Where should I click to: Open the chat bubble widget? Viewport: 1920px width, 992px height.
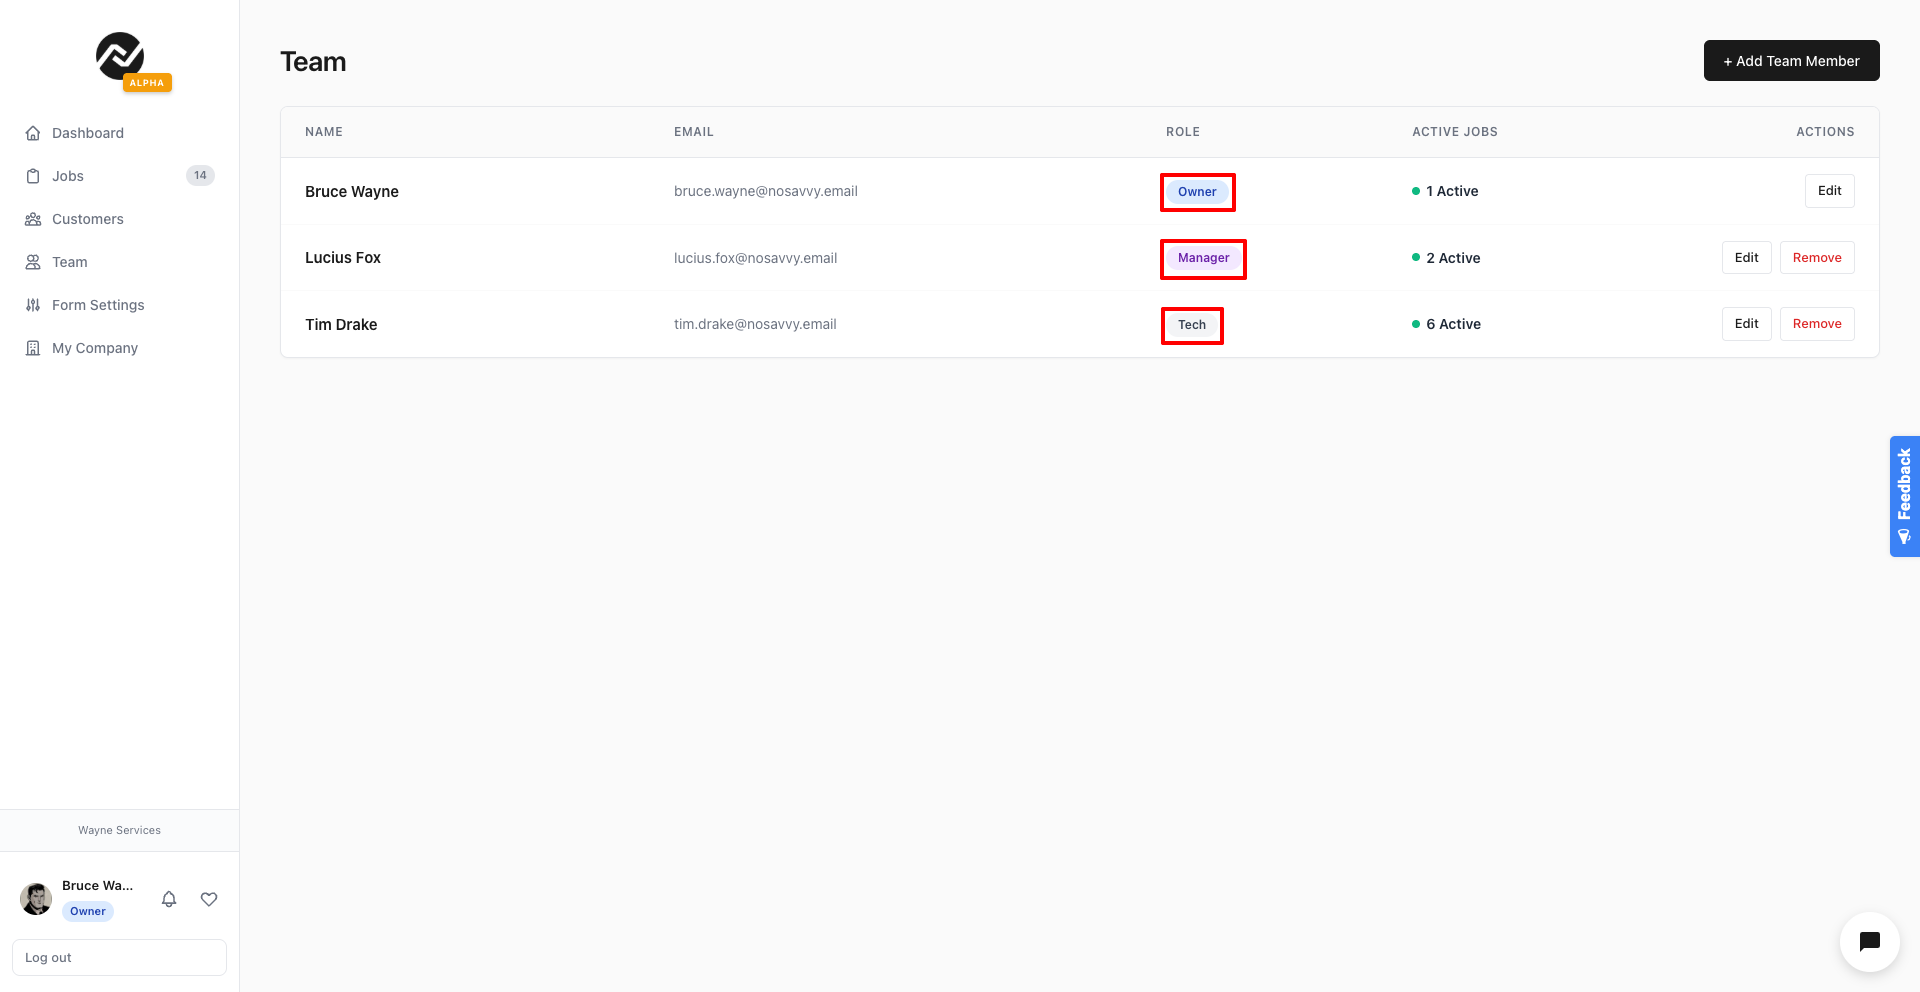tap(1869, 941)
